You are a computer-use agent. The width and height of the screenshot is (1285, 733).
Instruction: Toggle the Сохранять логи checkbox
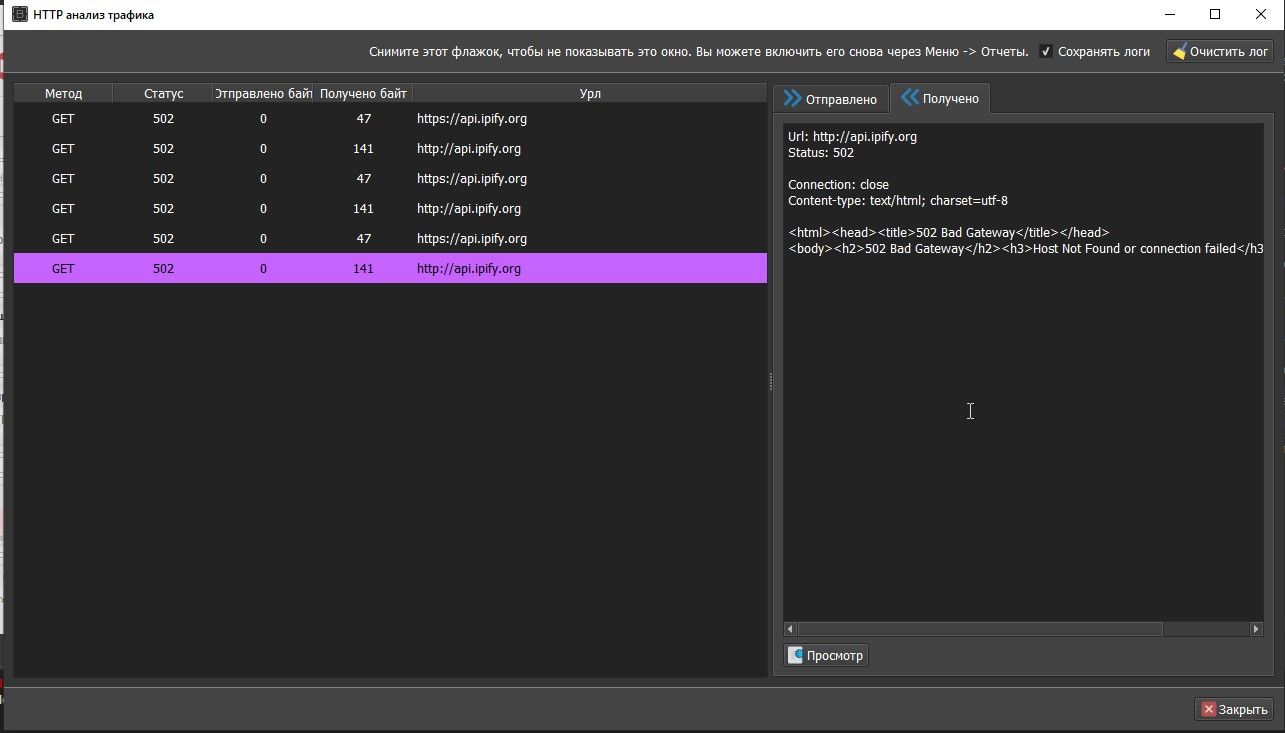pos(1046,52)
